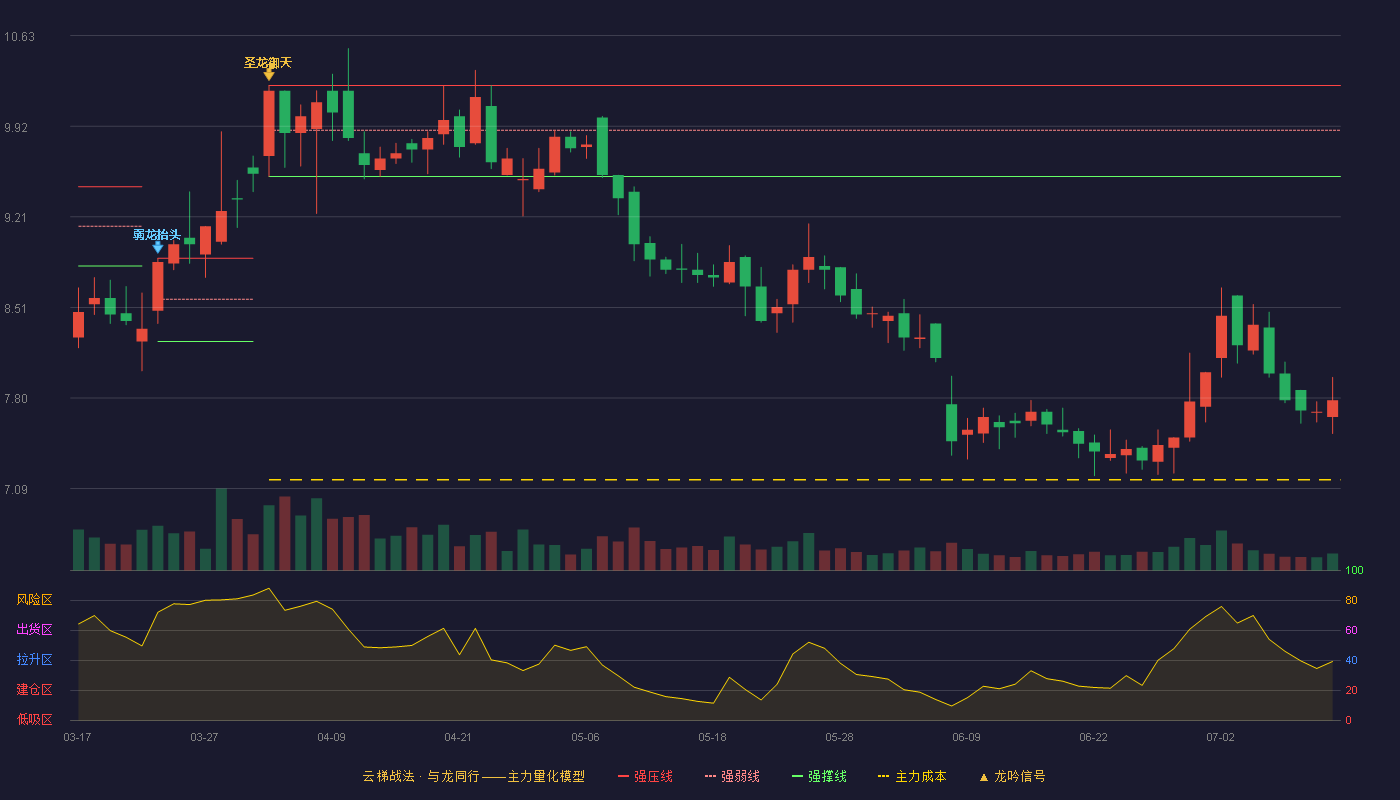The width and height of the screenshot is (1400, 800).
Task: Click the blue arrow marker under 勇龙抬头
Action: [x=158, y=246]
